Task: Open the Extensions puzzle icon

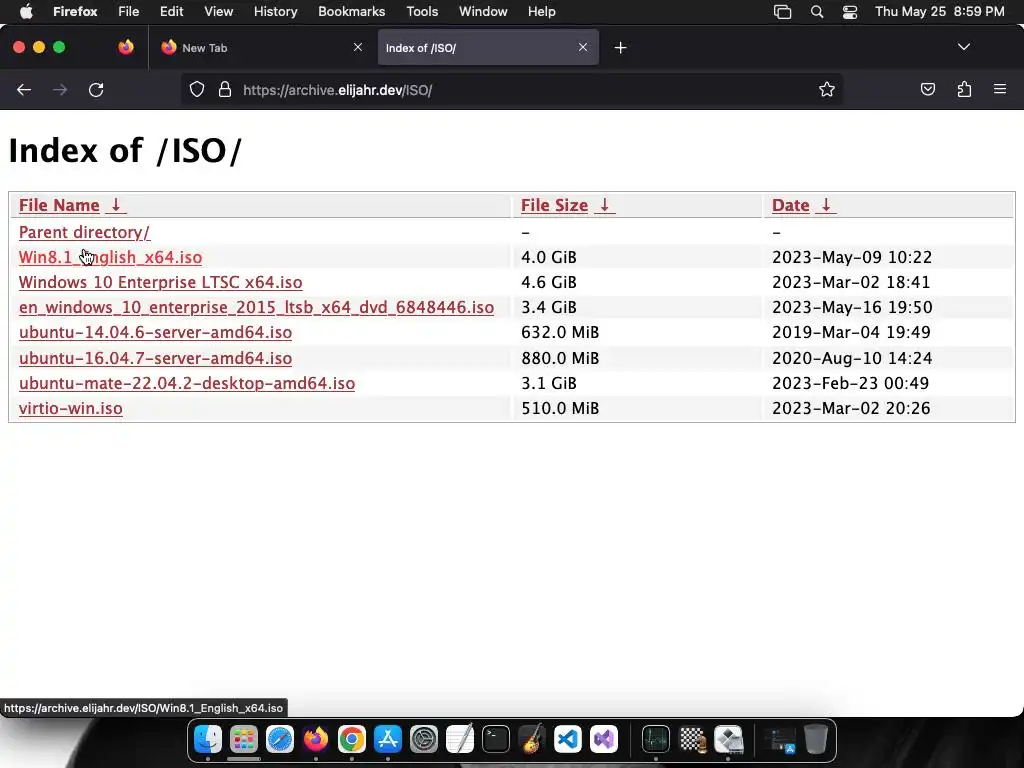Action: [x=964, y=89]
